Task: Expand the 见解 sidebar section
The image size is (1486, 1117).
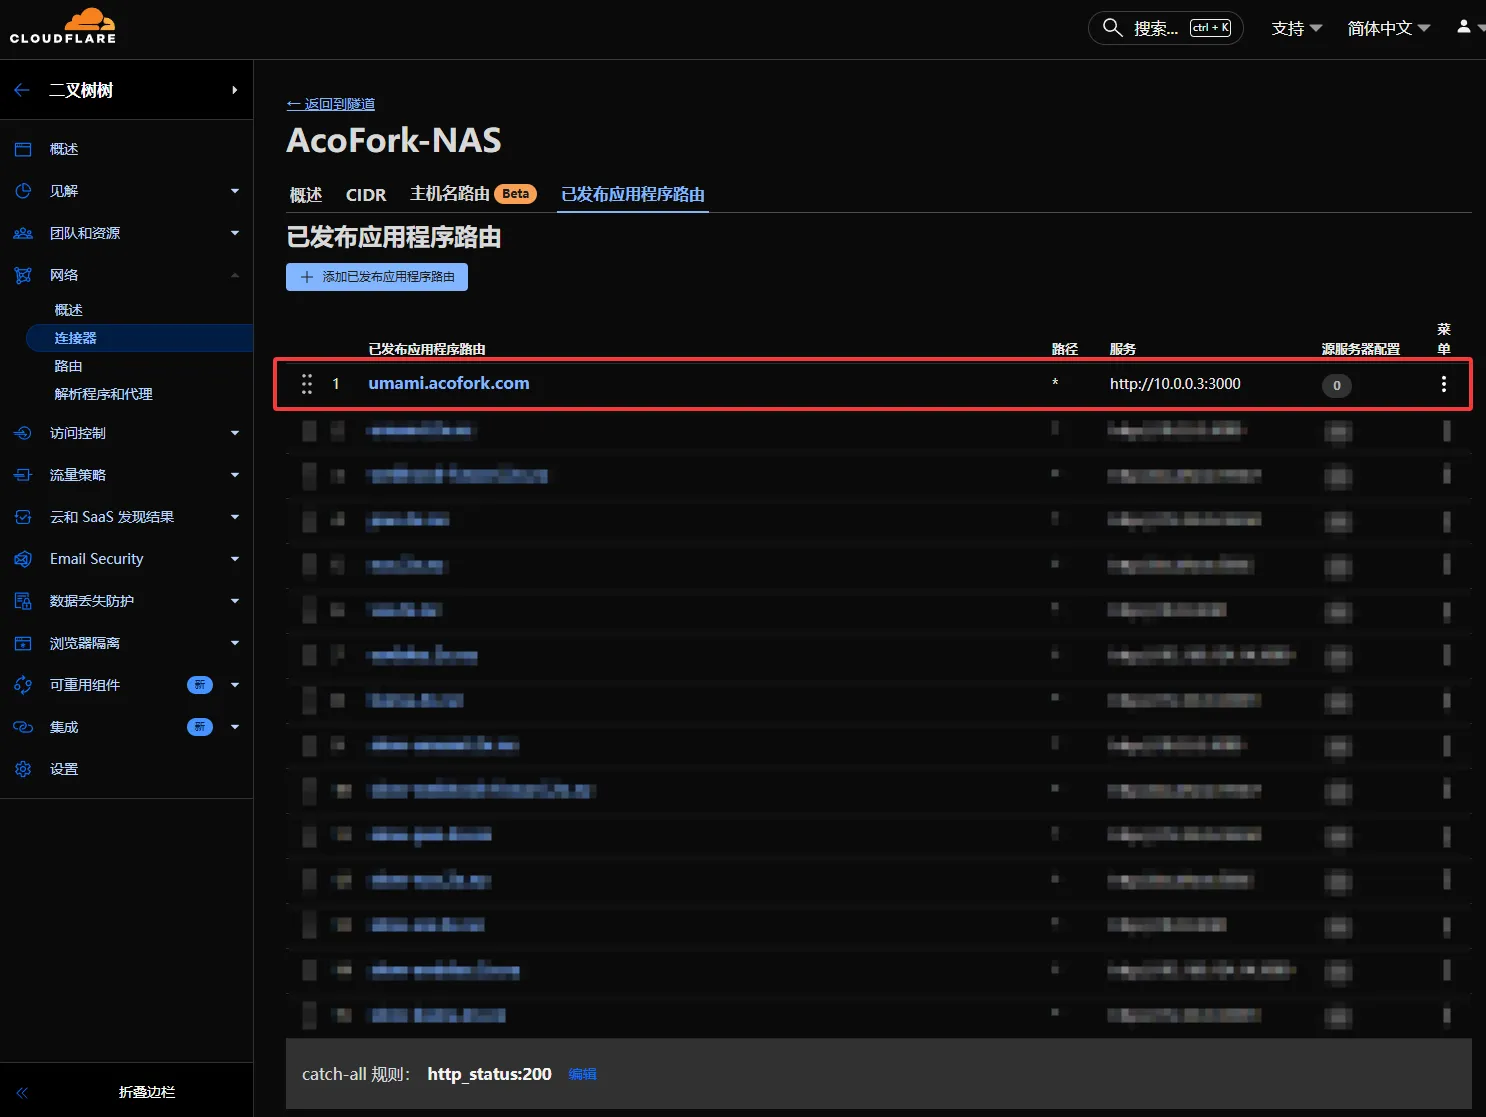Action: [x=234, y=191]
